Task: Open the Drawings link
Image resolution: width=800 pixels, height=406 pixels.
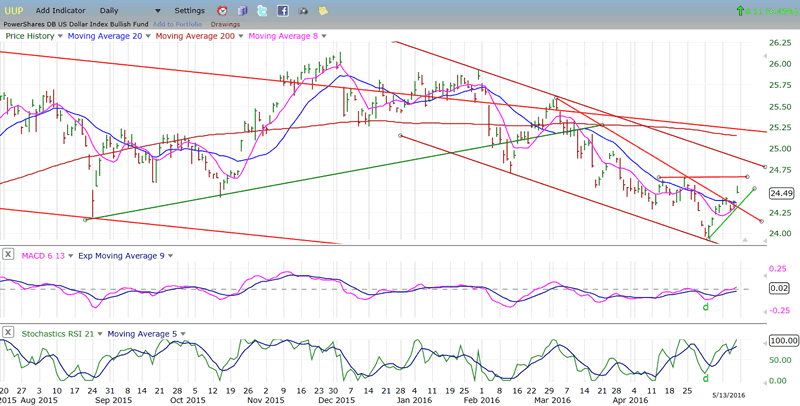Action: click(x=225, y=23)
